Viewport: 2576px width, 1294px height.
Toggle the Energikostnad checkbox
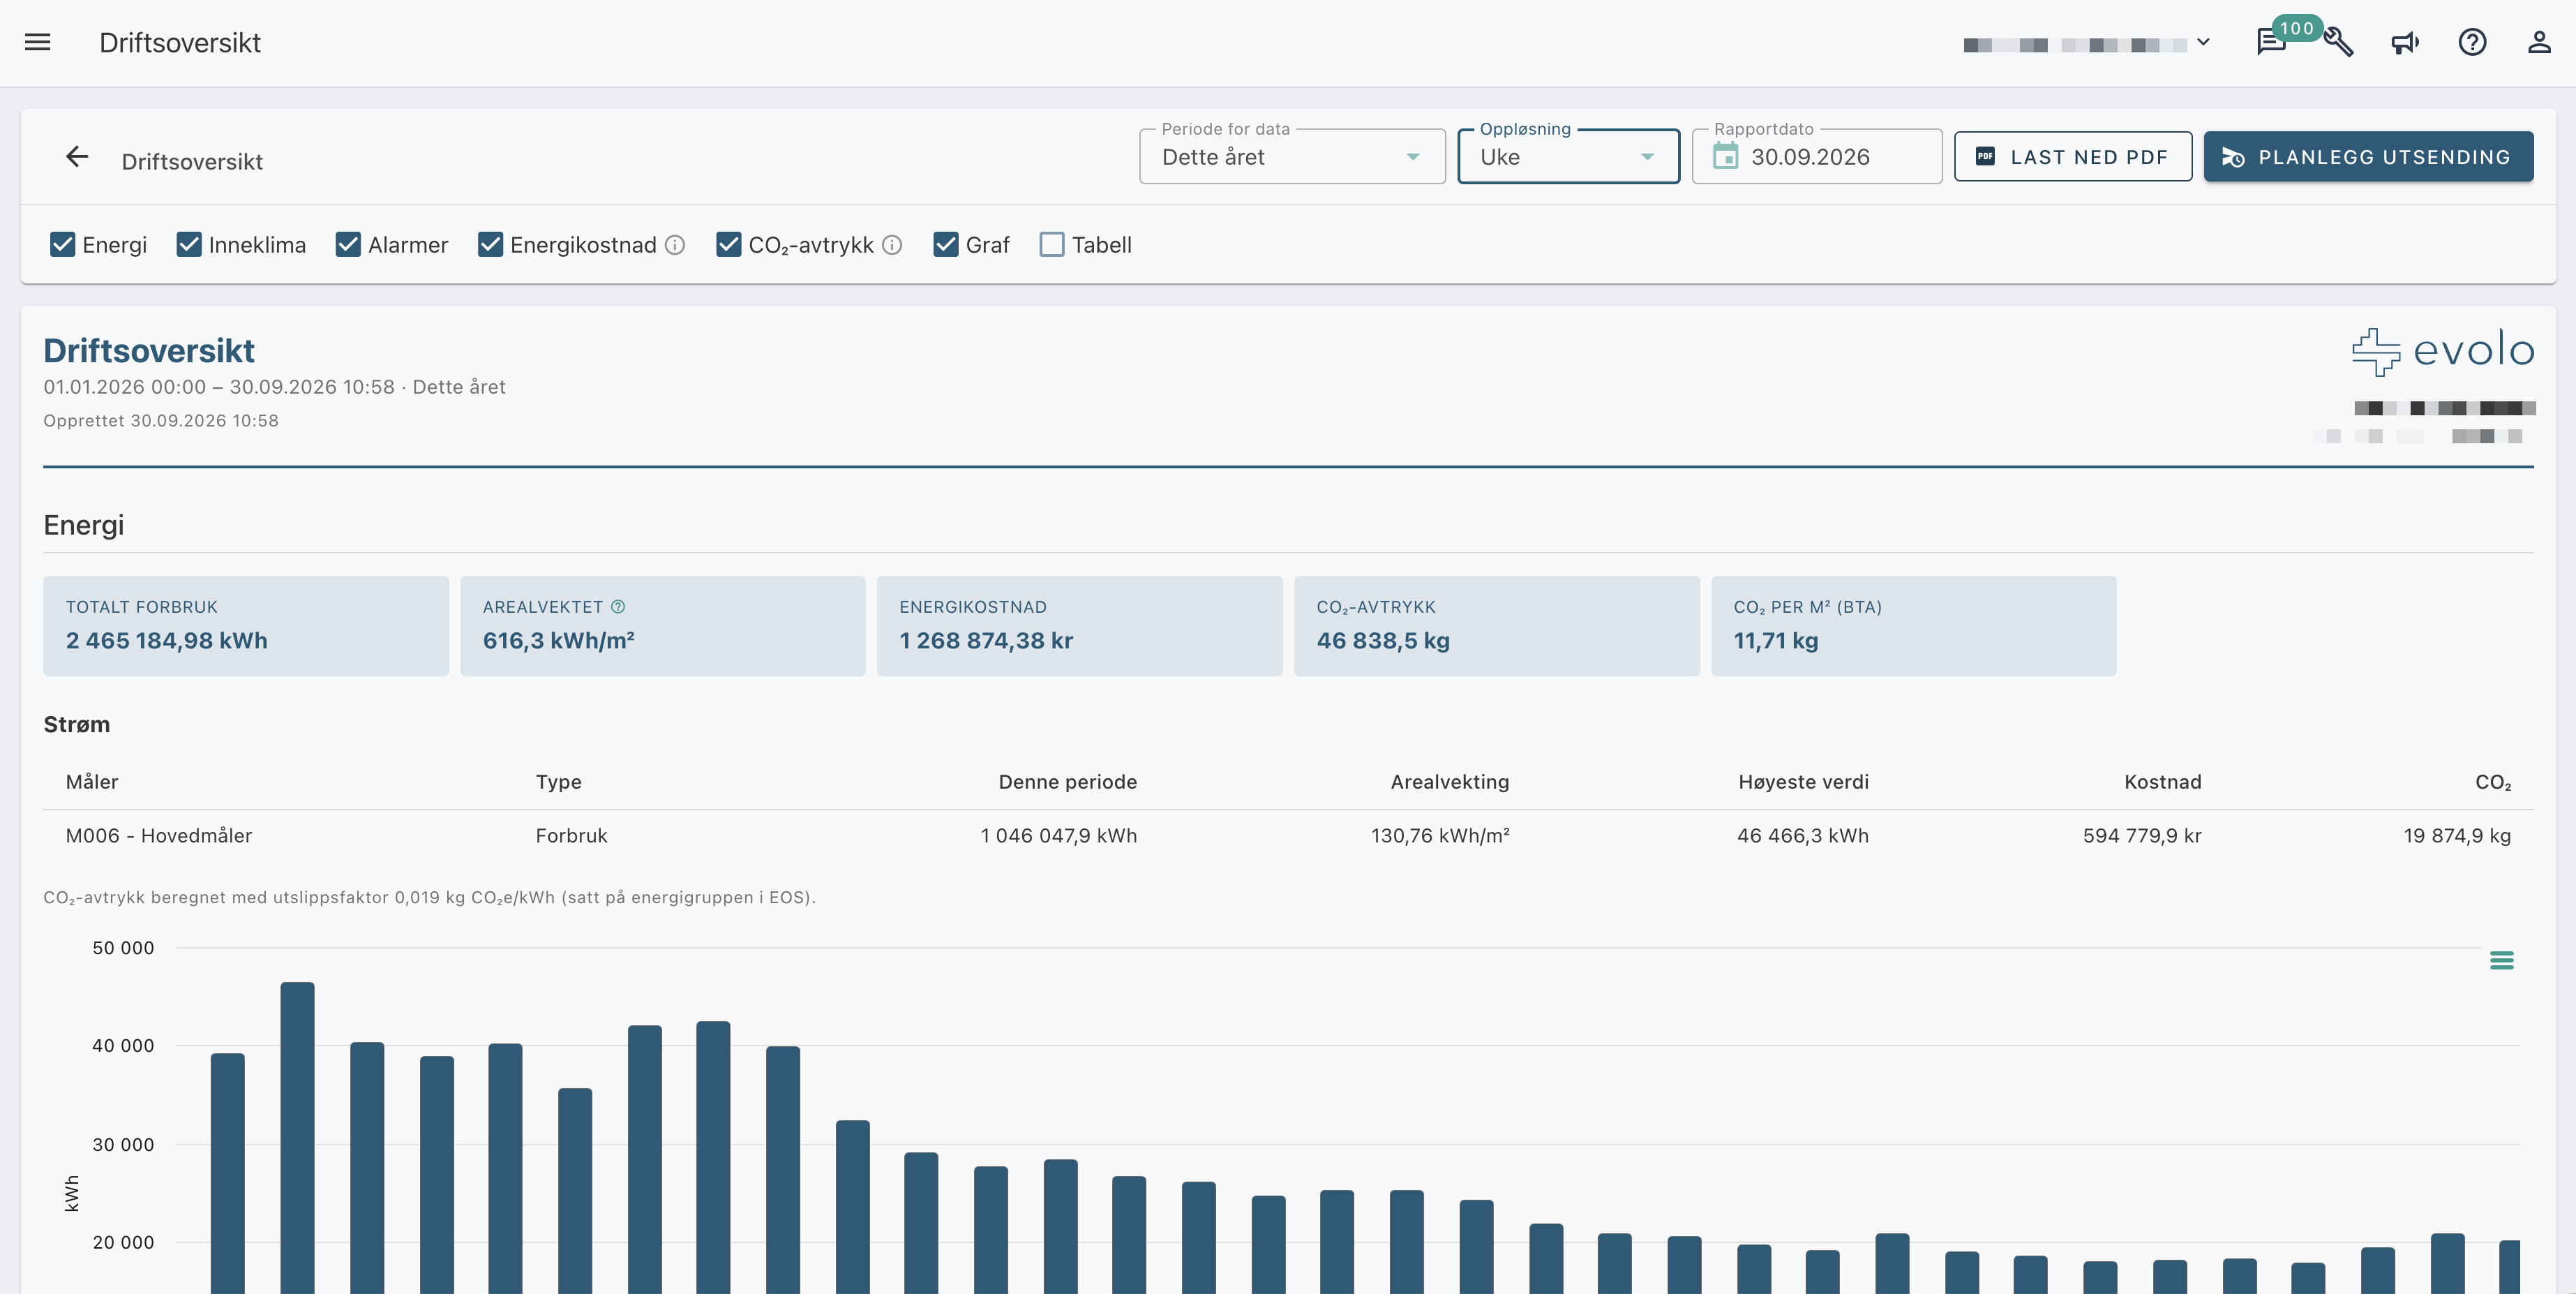[490, 244]
